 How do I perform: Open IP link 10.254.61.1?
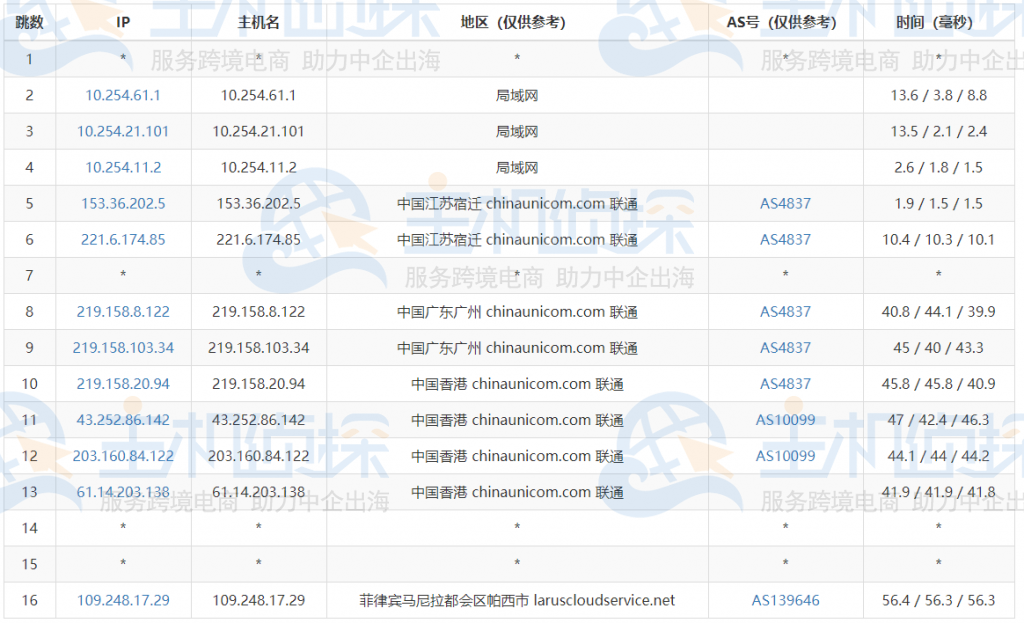click(123, 95)
